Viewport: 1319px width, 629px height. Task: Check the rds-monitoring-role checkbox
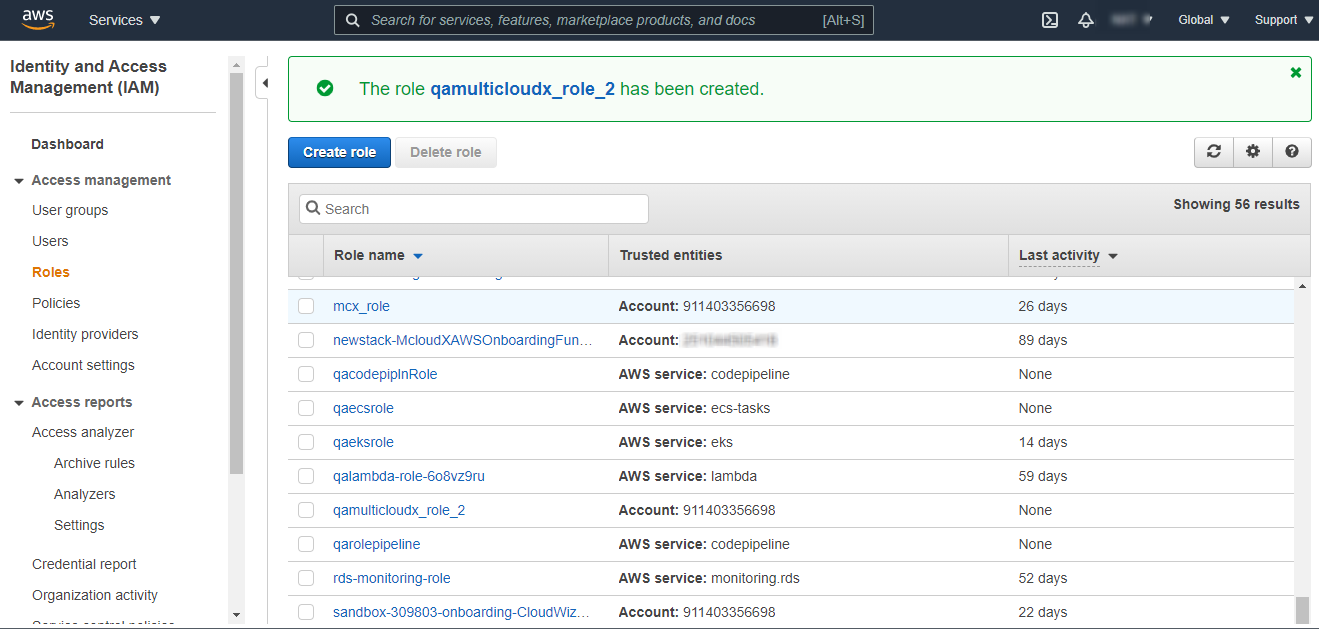pos(306,579)
